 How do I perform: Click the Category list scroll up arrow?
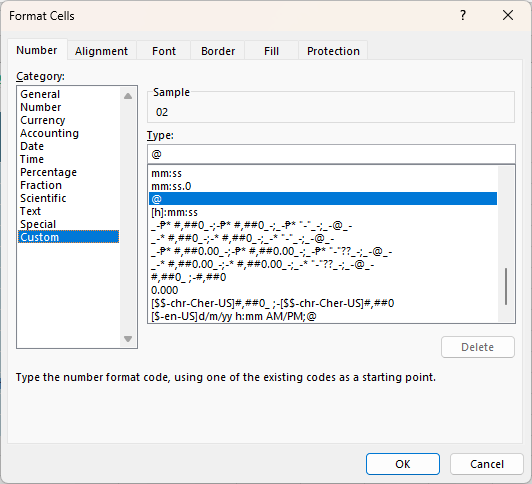tap(128, 96)
